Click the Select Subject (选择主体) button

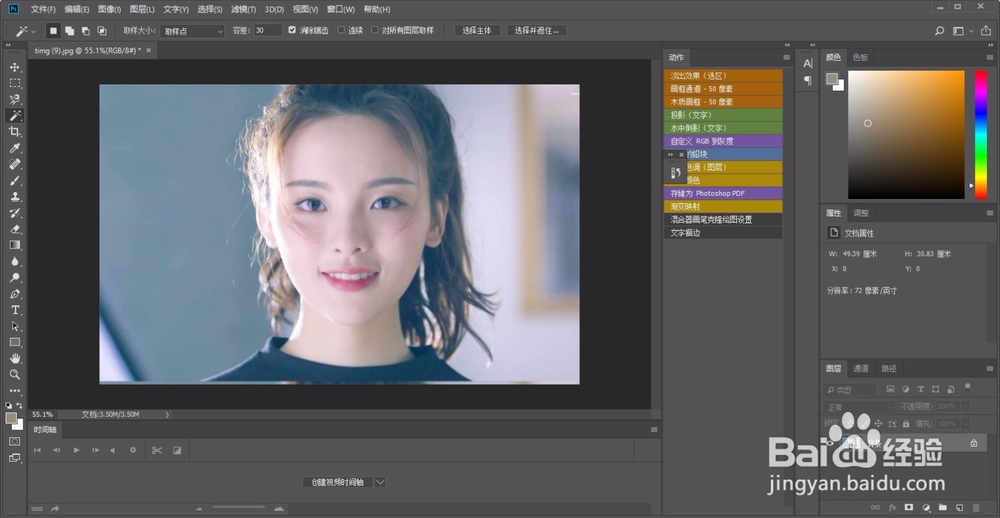point(477,31)
